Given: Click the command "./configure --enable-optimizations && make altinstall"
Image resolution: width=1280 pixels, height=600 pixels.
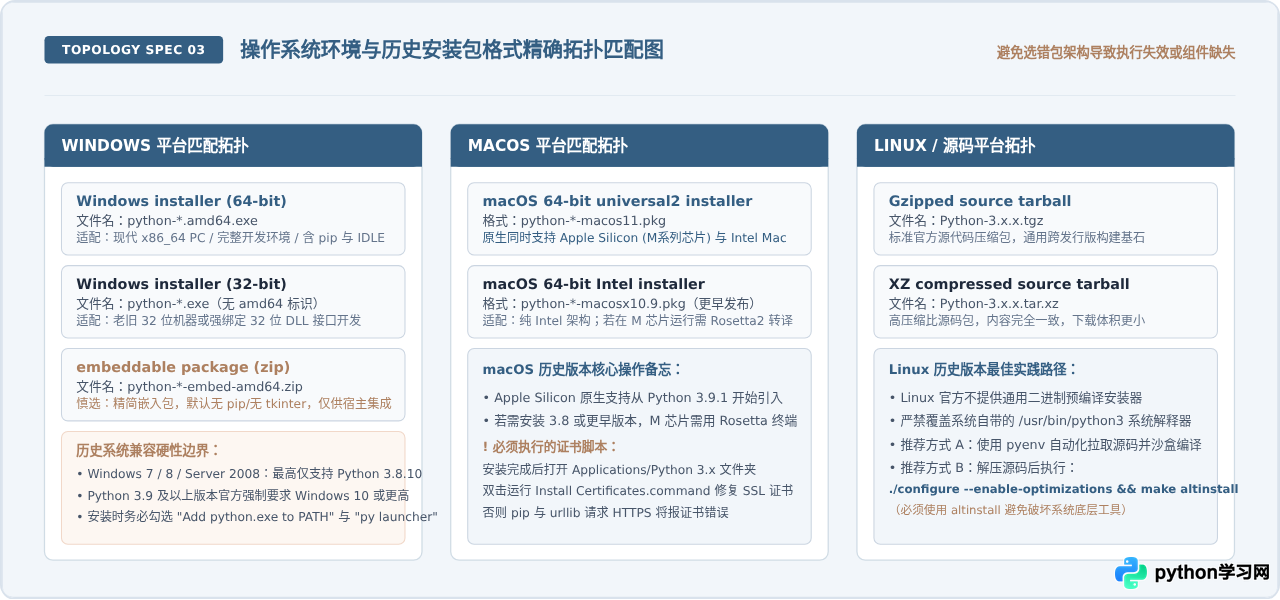Looking at the screenshot, I should [x=1064, y=489].
